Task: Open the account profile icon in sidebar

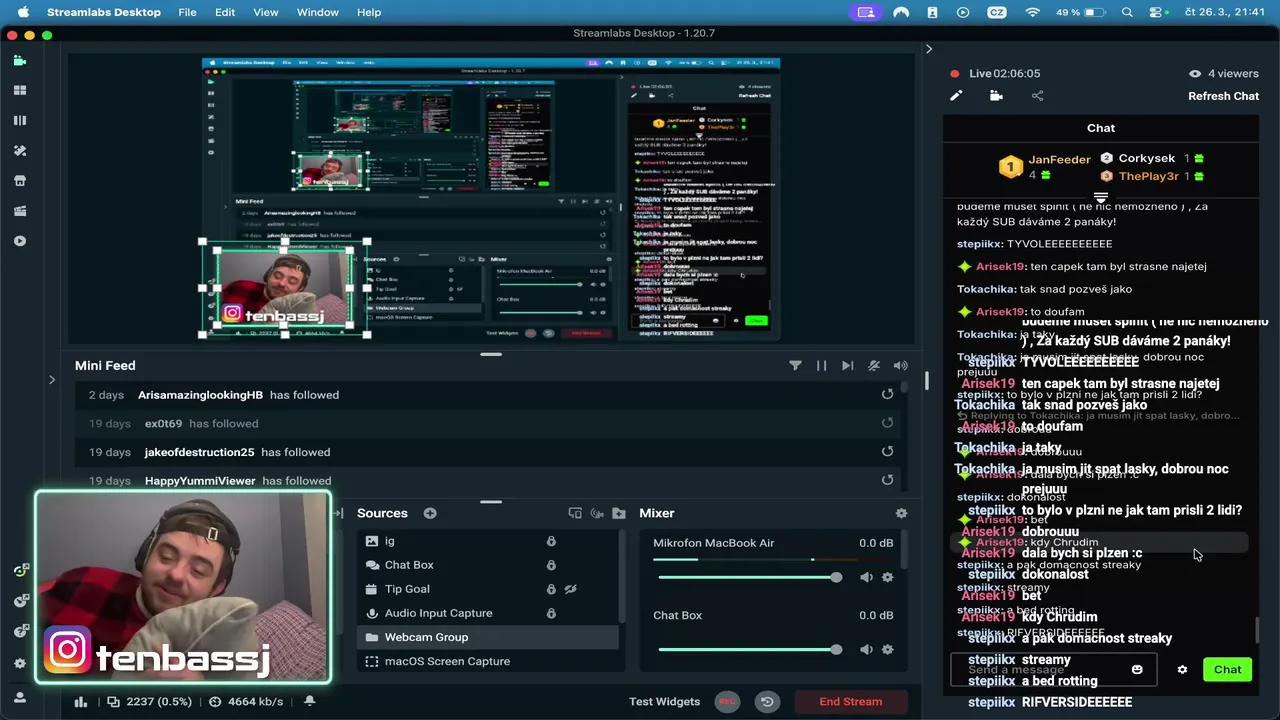Action: click(x=19, y=695)
